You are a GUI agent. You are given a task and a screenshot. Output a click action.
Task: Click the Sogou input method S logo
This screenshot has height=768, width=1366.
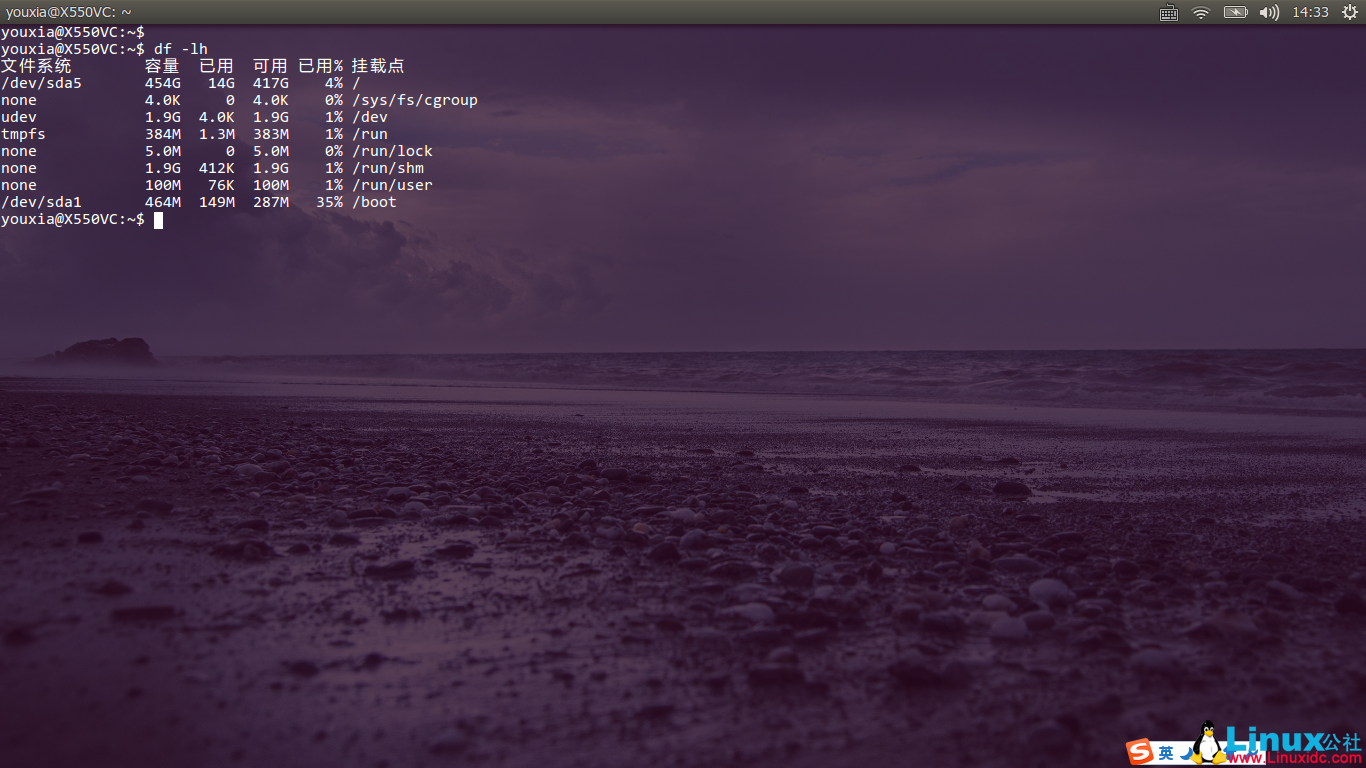click(x=1139, y=752)
